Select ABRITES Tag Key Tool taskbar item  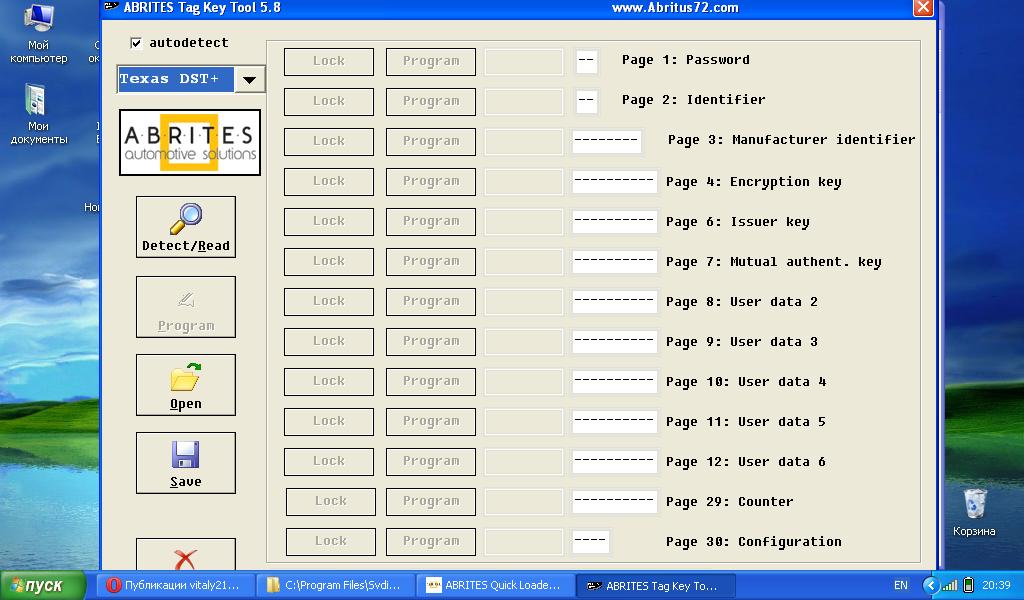click(656, 585)
